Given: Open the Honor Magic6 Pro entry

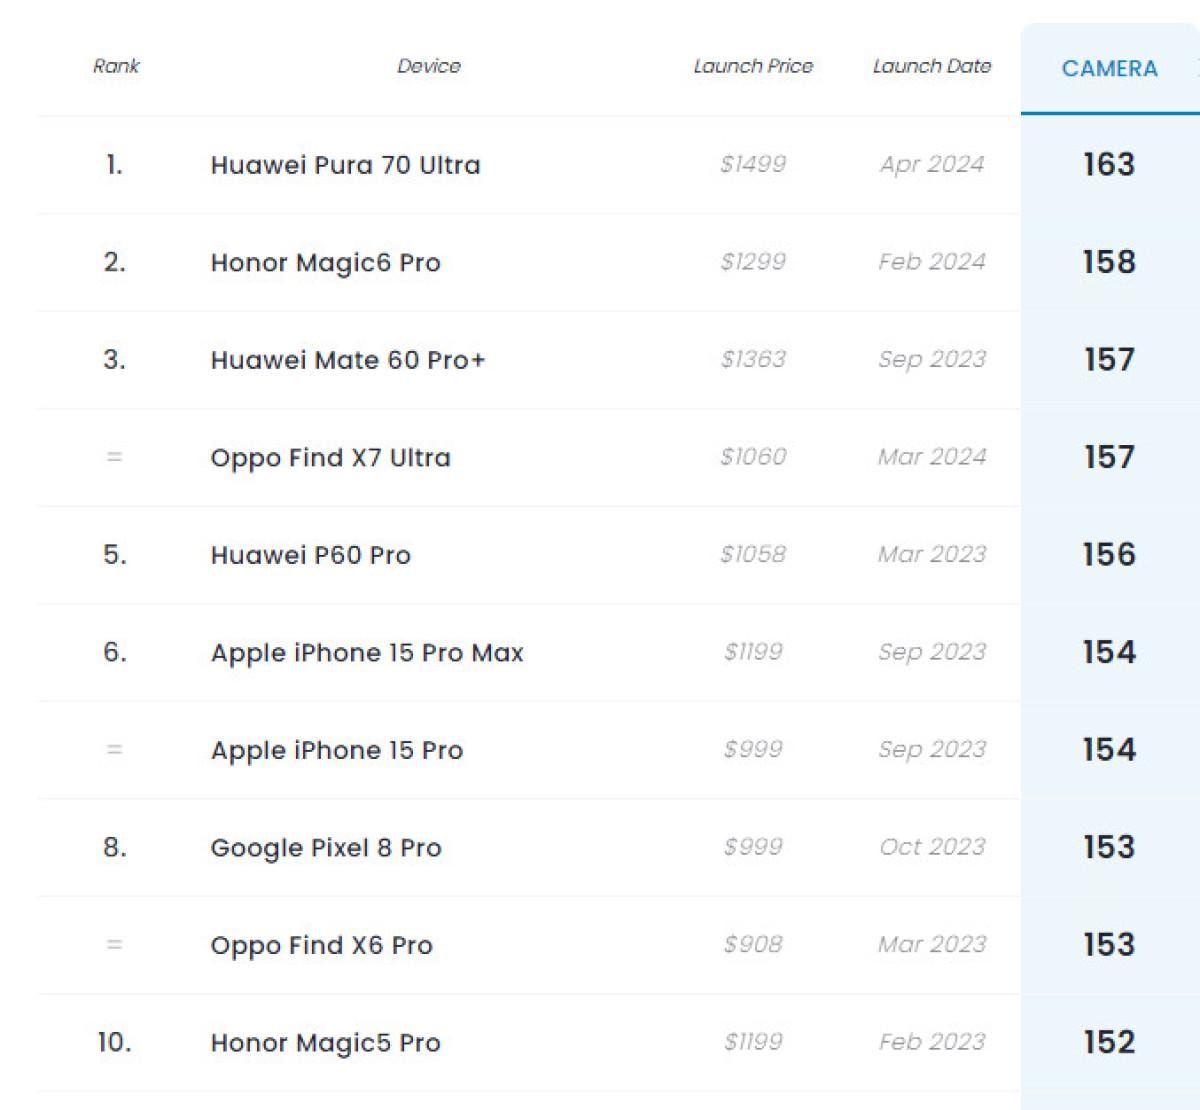Looking at the screenshot, I should click(325, 263).
